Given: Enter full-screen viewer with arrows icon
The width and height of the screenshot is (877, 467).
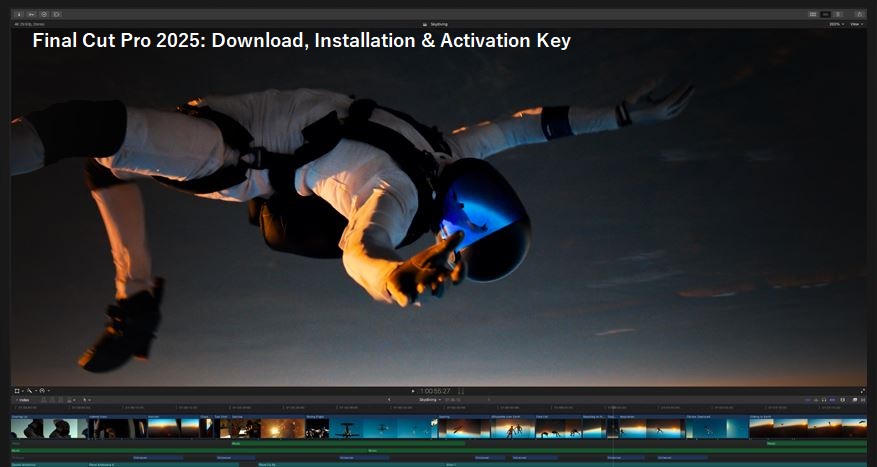Looking at the screenshot, I should point(863,390).
